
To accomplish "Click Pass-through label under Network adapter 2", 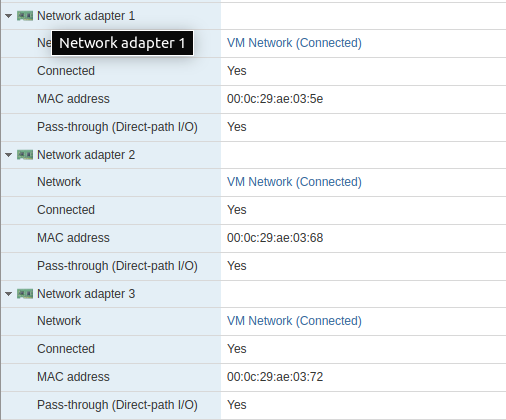I will click(117, 266).
